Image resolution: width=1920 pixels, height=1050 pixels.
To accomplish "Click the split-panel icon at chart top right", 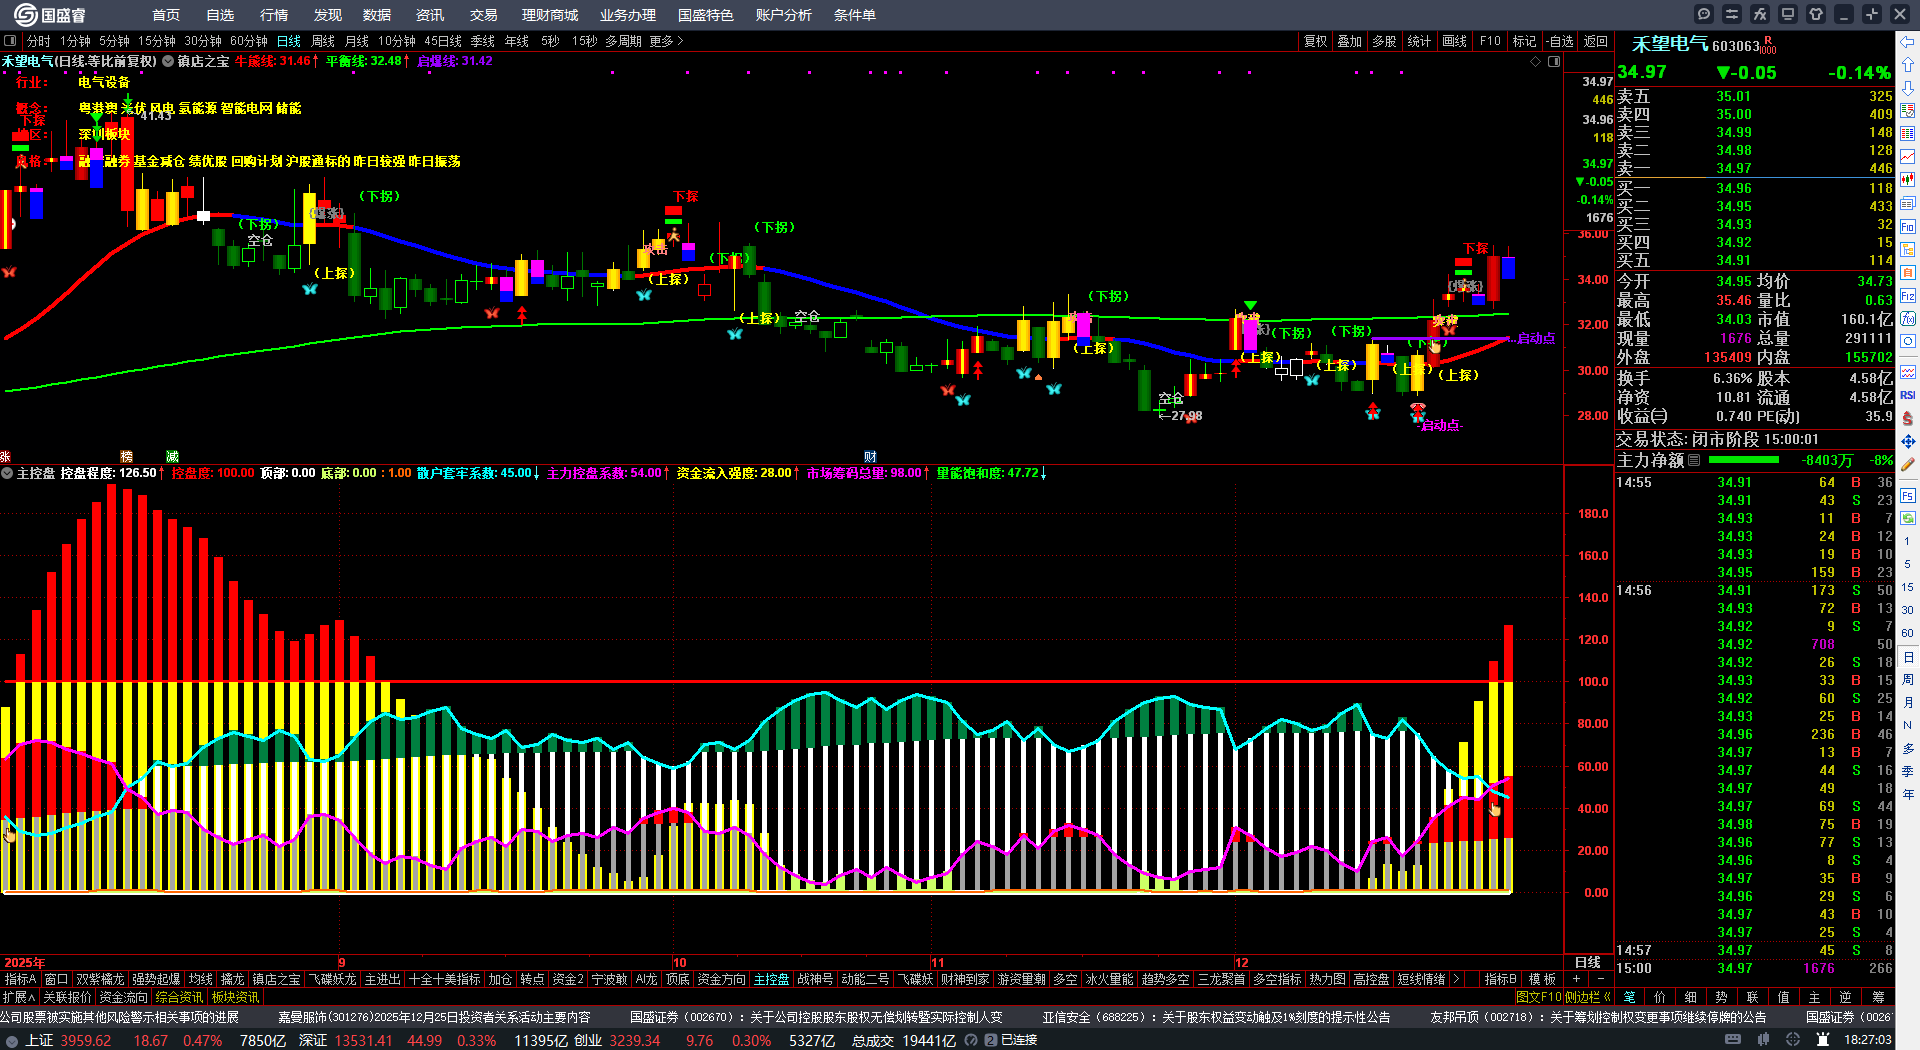I will [1554, 62].
